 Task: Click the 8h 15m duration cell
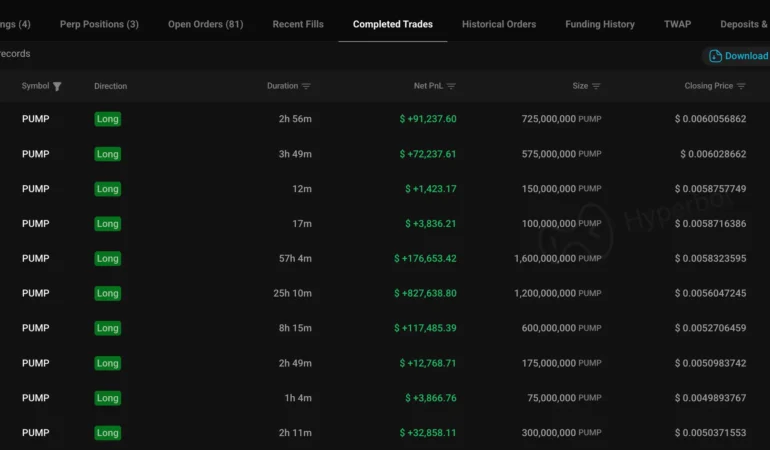coord(295,328)
